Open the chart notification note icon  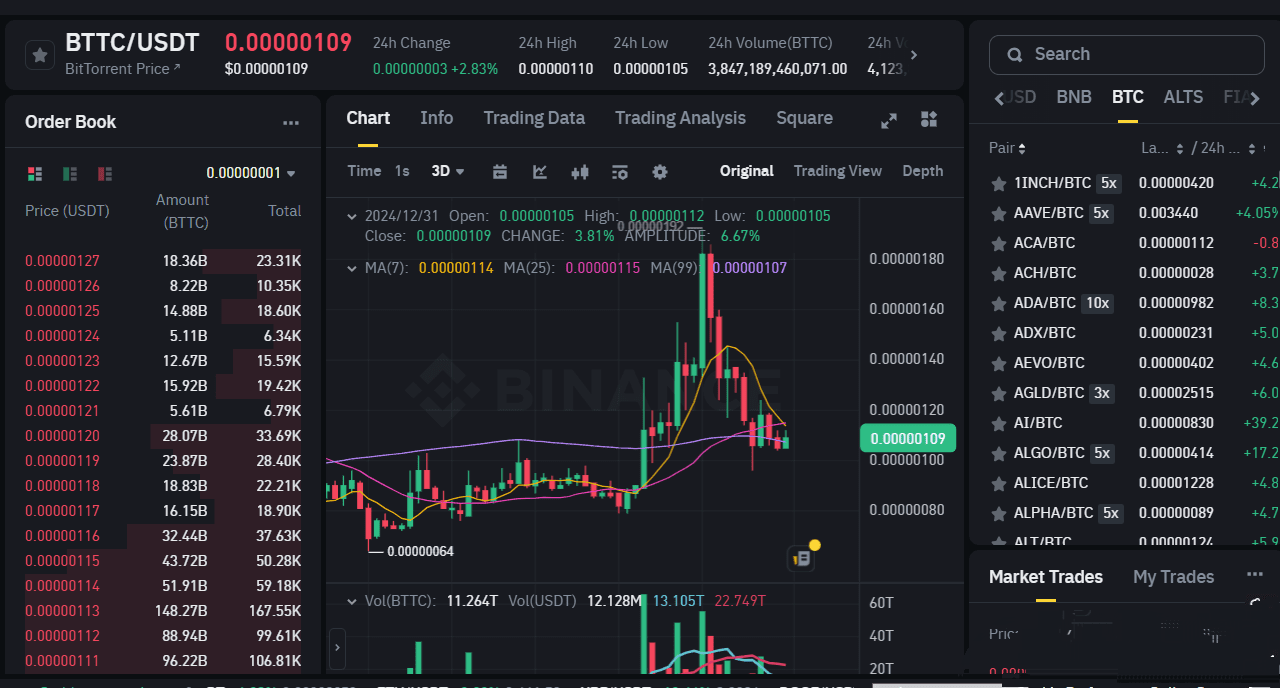point(803,558)
